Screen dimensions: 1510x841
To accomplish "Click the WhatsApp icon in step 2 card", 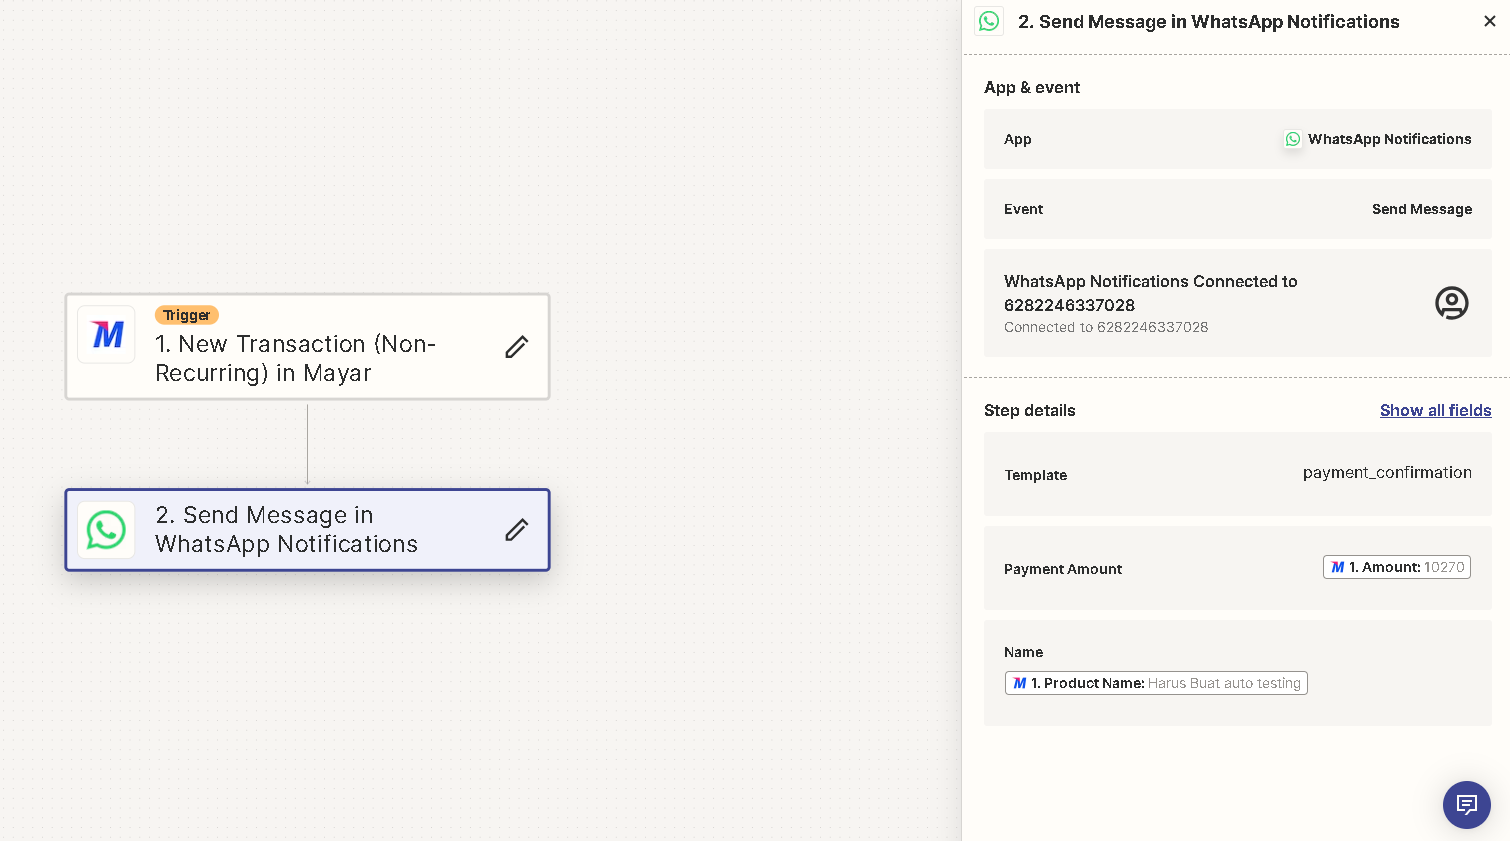I will tap(106, 530).
